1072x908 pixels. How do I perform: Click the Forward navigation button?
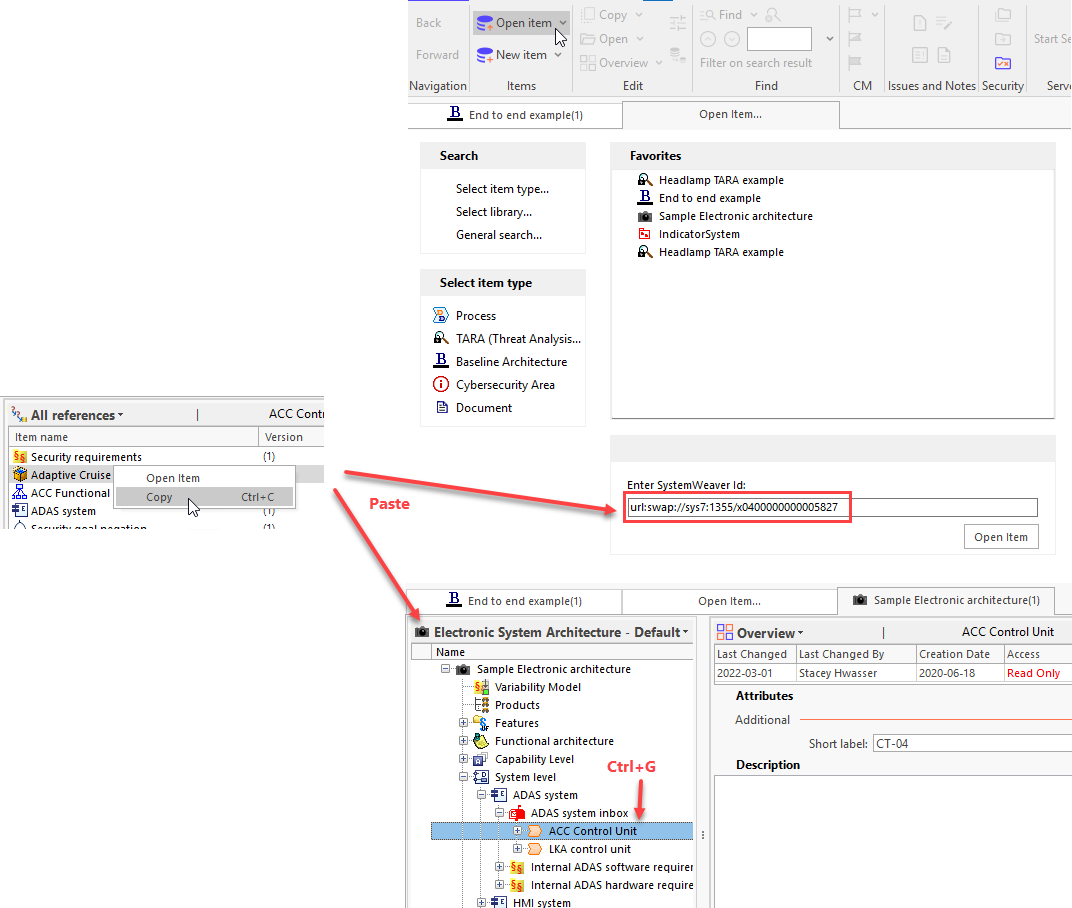point(438,55)
